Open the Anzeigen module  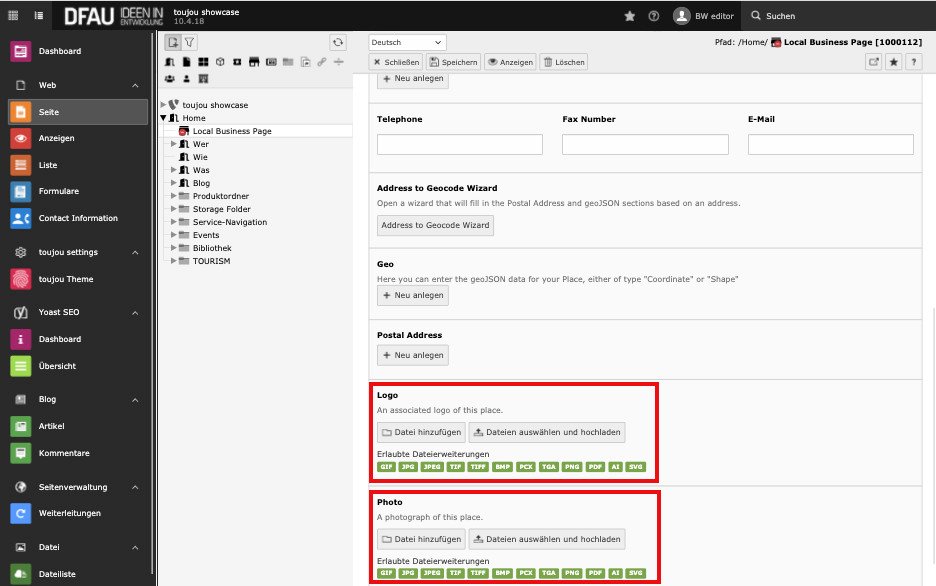[78, 138]
